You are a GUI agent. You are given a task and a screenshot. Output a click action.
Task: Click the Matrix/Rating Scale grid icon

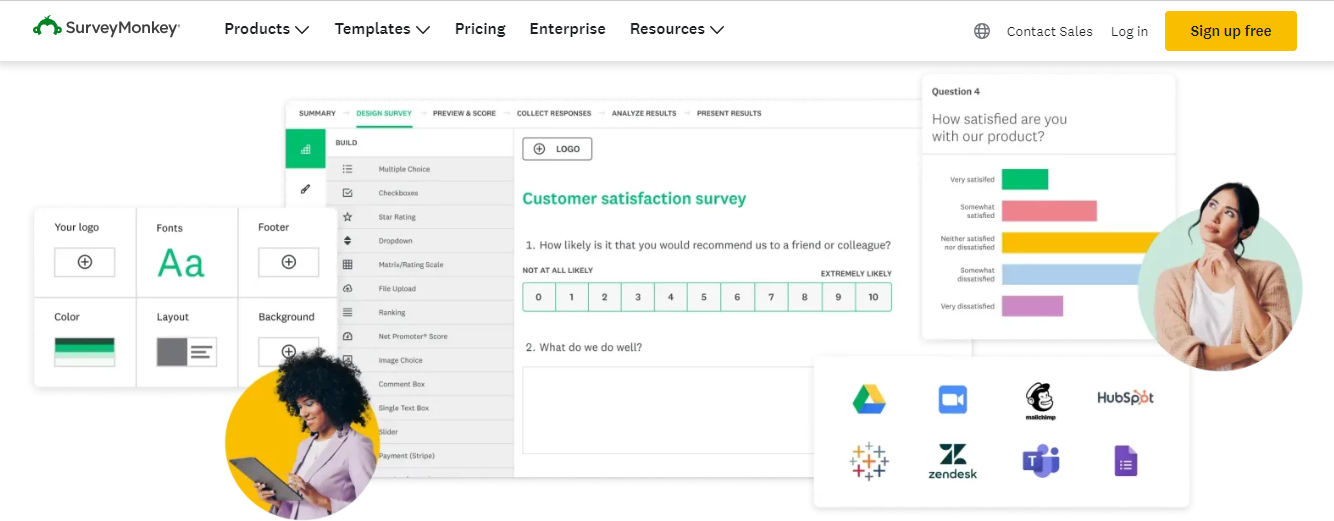click(x=347, y=265)
